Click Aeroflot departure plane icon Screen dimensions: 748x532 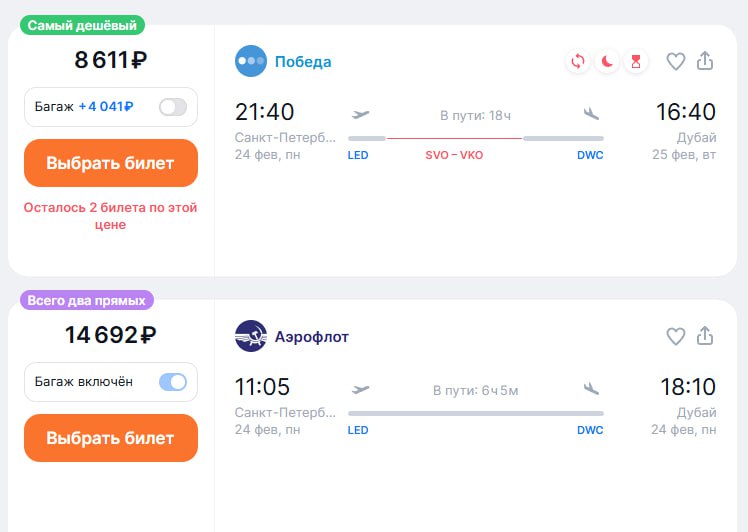pos(361,389)
